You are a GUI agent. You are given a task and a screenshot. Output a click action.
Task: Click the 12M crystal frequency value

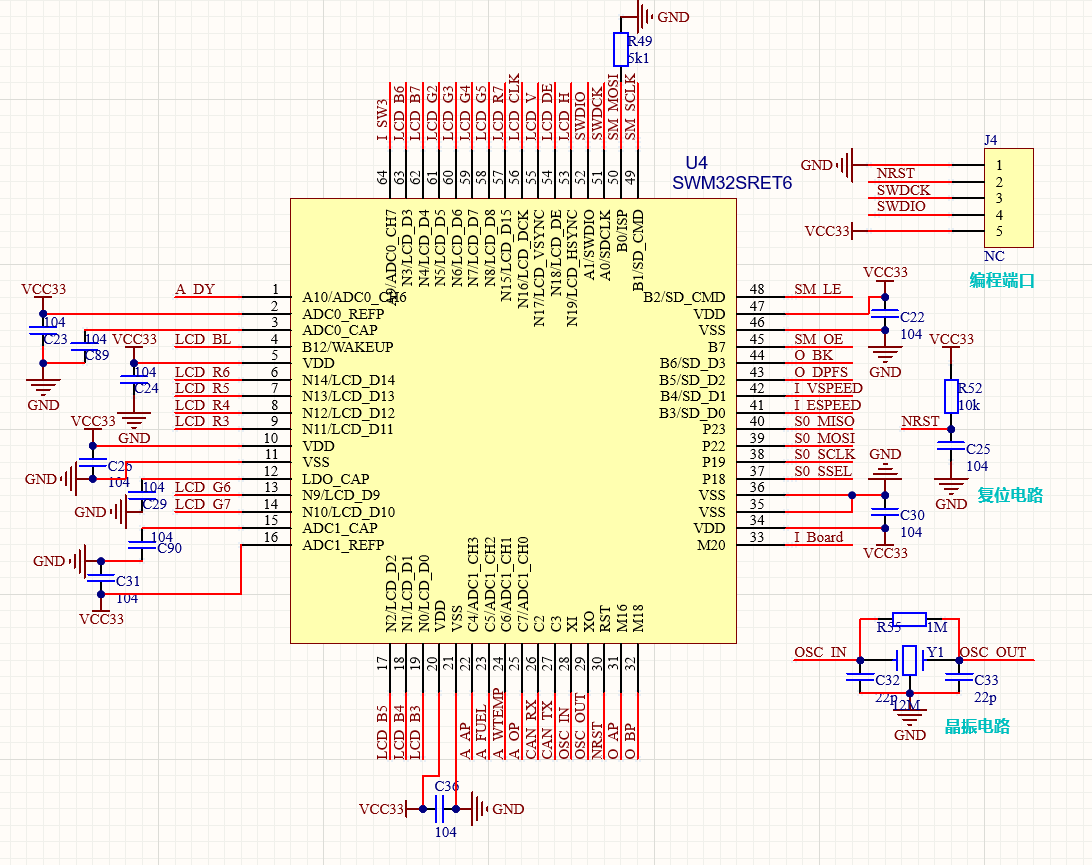click(907, 705)
